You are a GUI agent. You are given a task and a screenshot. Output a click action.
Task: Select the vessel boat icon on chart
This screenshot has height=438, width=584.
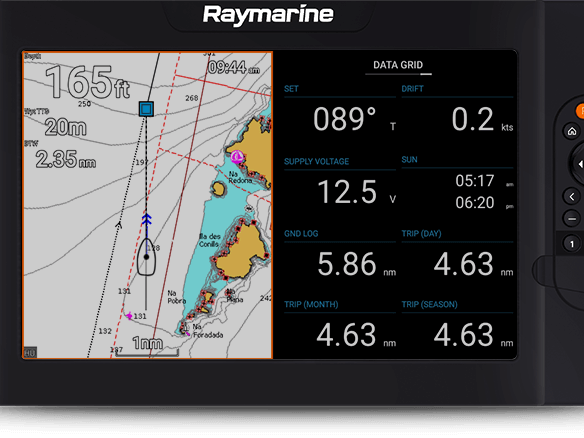tap(146, 257)
